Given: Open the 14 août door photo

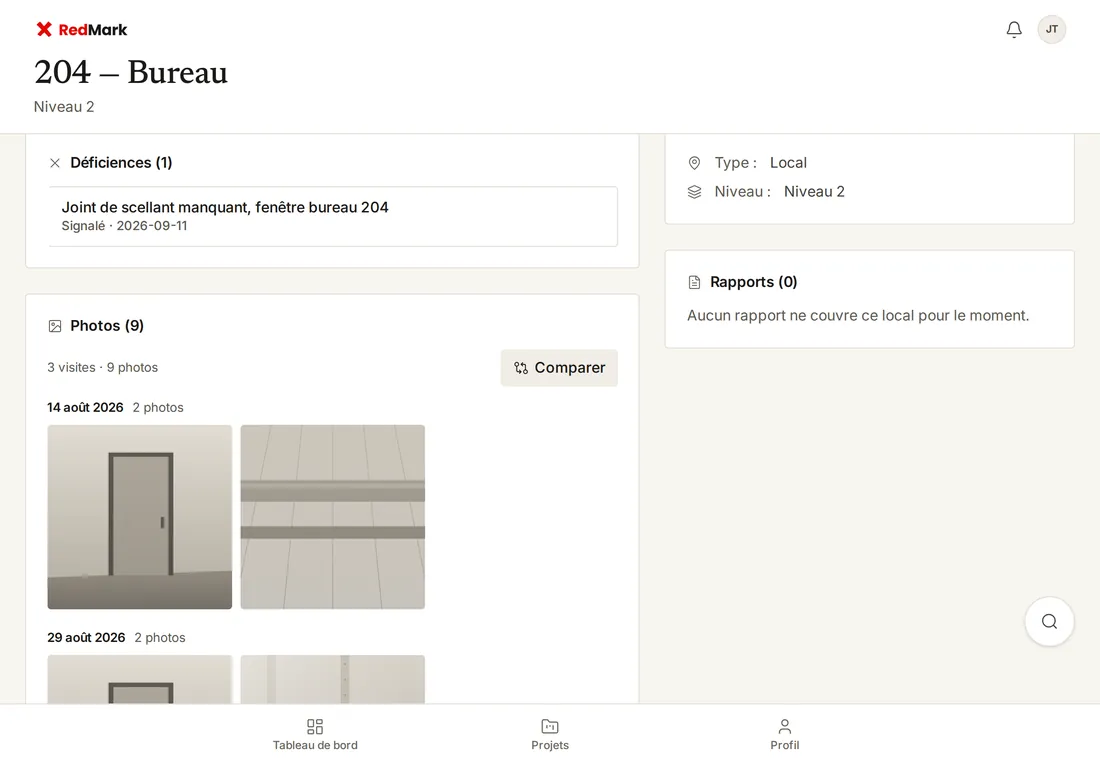Looking at the screenshot, I should click(140, 517).
